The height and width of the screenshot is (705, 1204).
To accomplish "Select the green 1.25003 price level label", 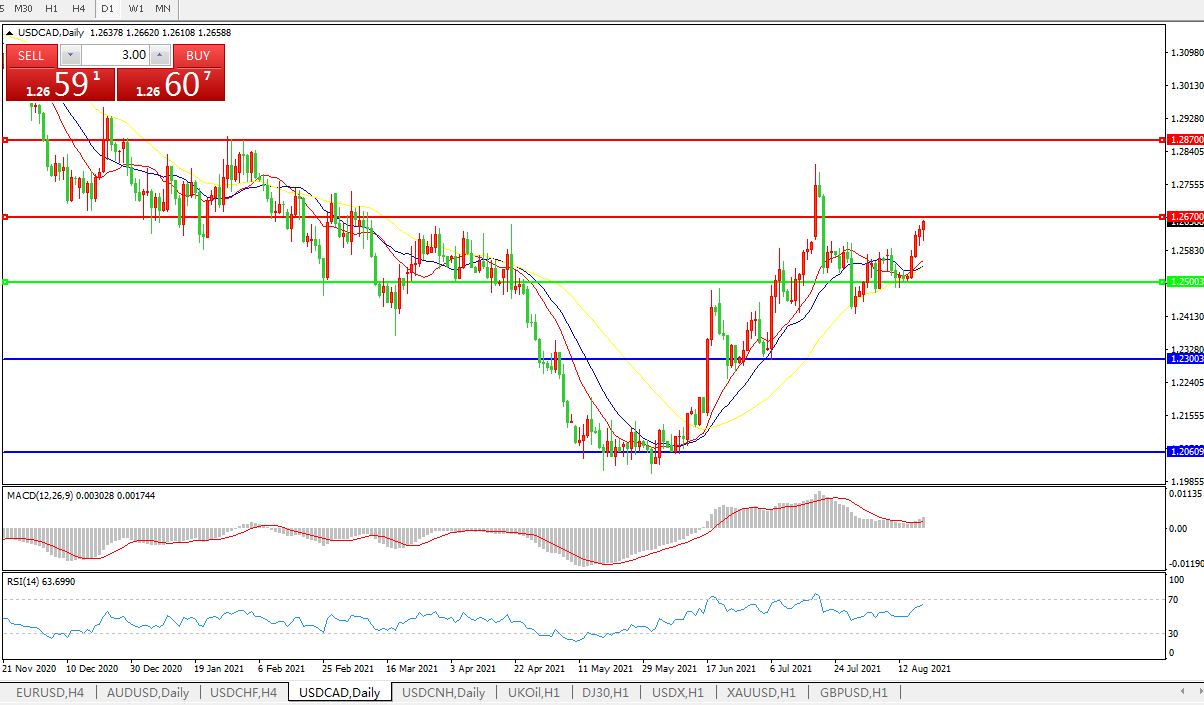I will pos(1185,282).
